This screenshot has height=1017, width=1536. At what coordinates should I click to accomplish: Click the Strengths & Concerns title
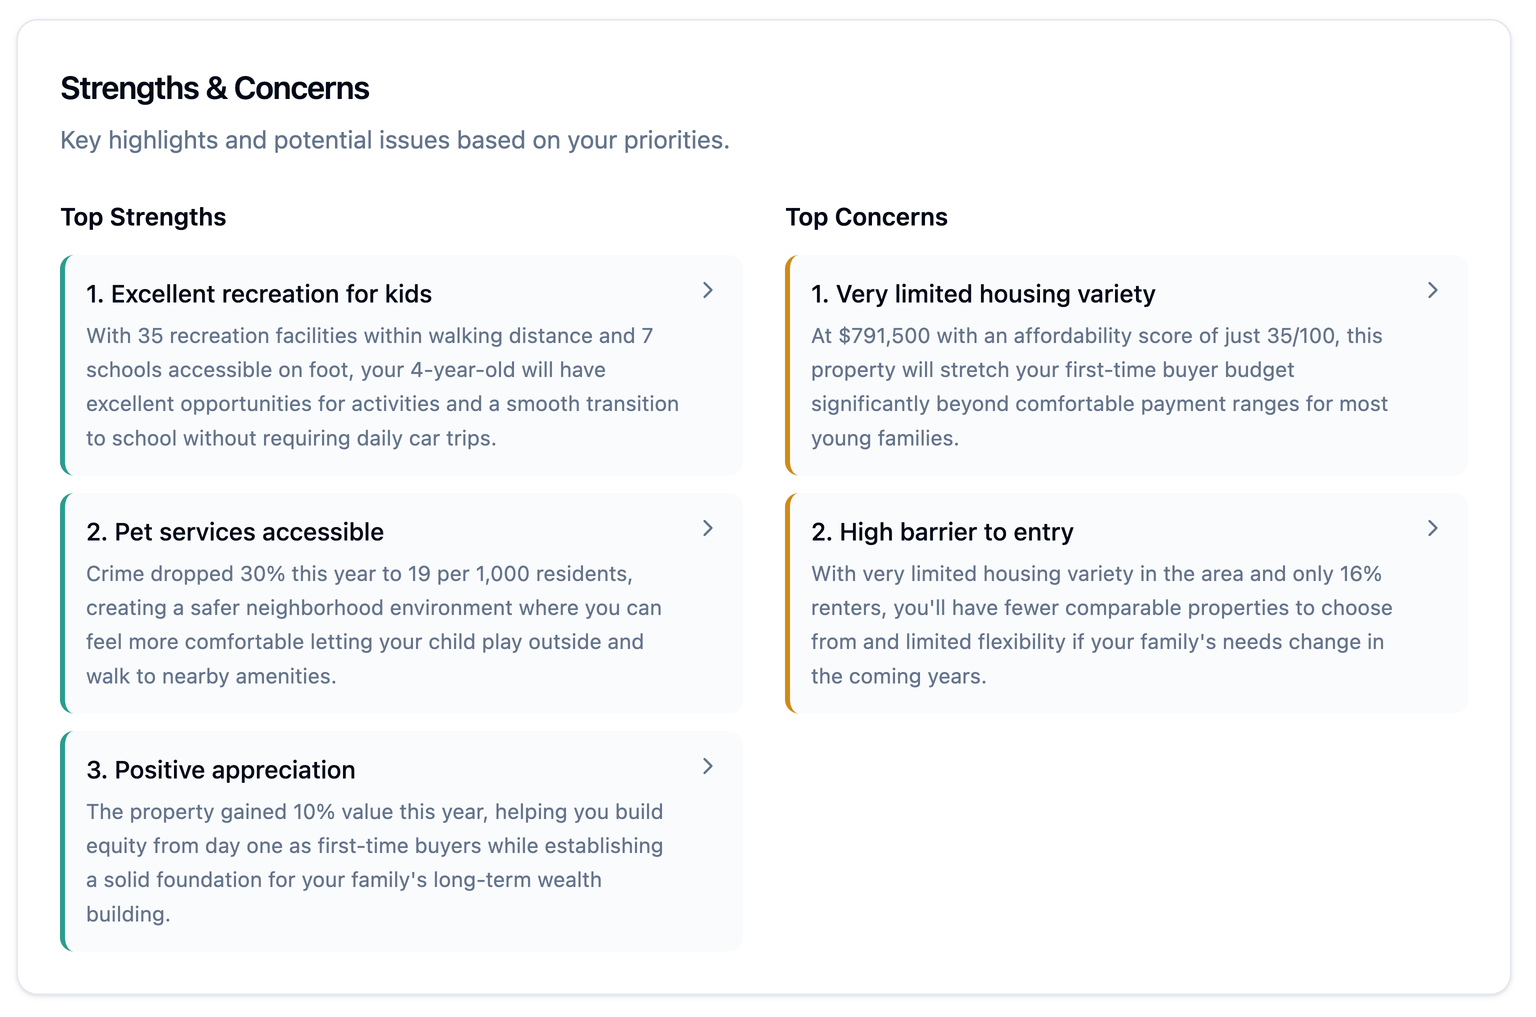(214, 88)
